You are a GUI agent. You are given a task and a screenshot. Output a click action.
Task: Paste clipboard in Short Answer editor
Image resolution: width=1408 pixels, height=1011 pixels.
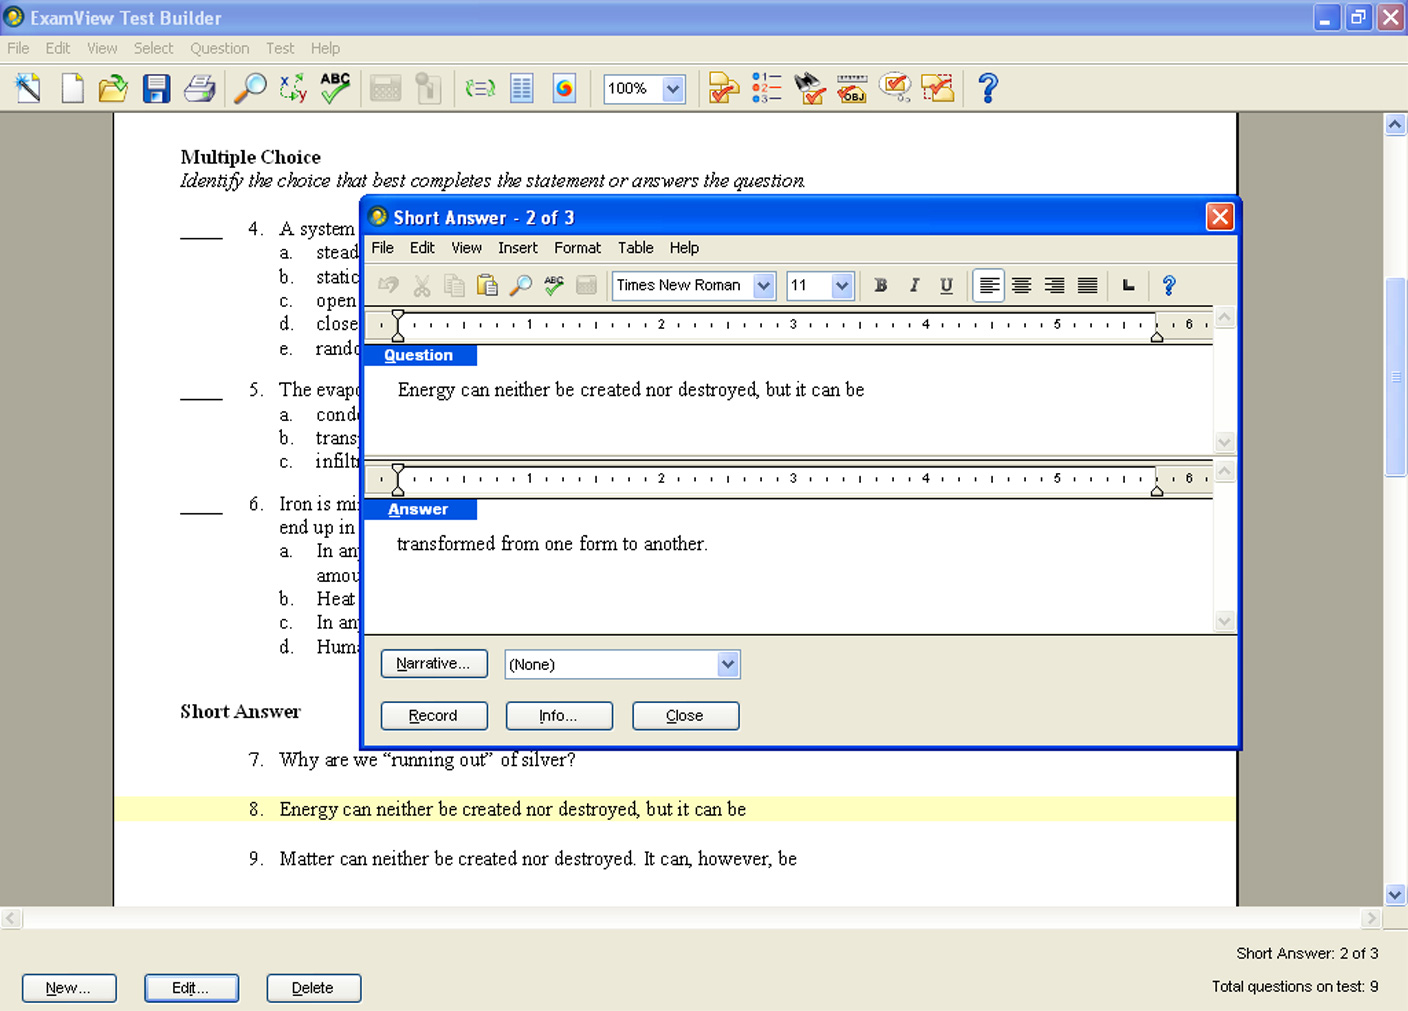(x=487, y=286)
